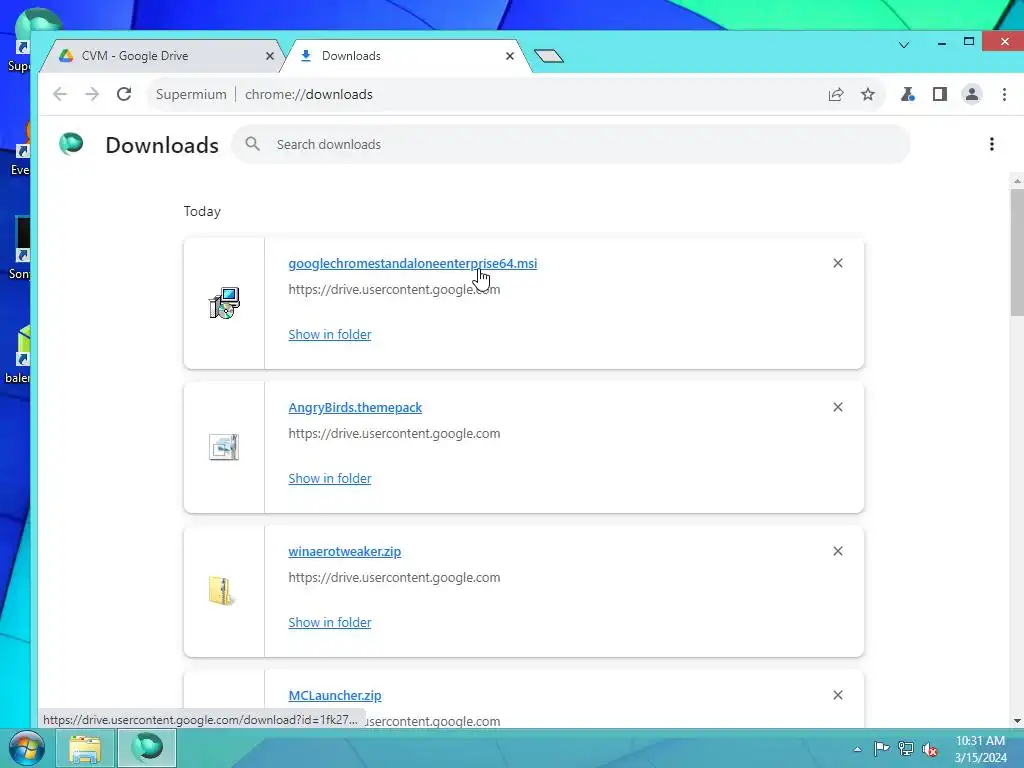Image resolution: width=1024 pixels, height=768 pixels.
Task: Reload the Downloads page
Action: [124, 94]
